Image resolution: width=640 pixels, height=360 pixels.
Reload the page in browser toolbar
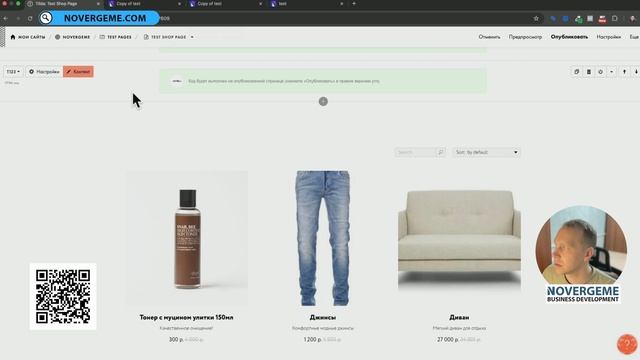click(x=30, y=18)
